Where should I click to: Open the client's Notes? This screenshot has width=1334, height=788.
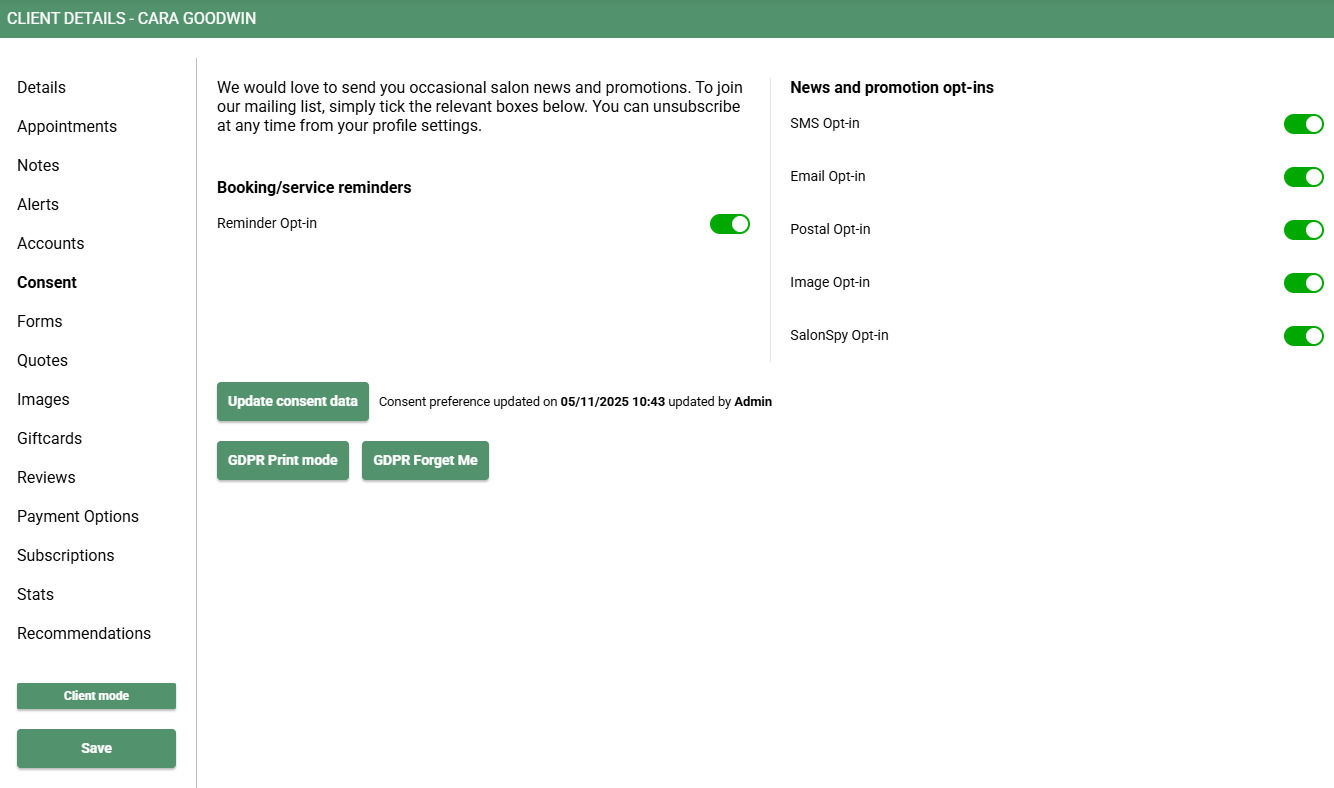pos(38,166)
